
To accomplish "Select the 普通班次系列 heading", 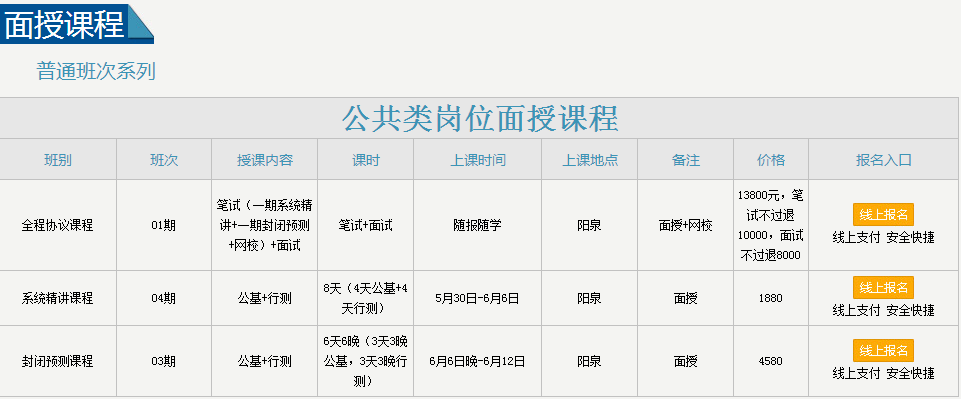I will pos(96,71).
